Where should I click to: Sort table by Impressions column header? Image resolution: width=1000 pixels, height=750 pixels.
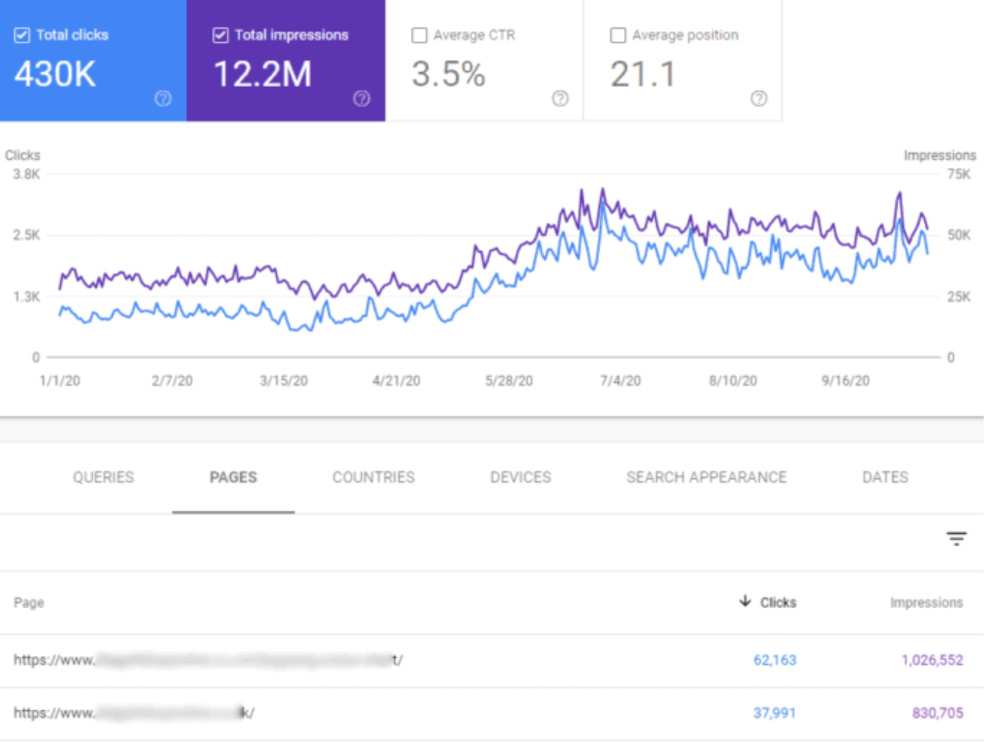(x=927, y=603)
